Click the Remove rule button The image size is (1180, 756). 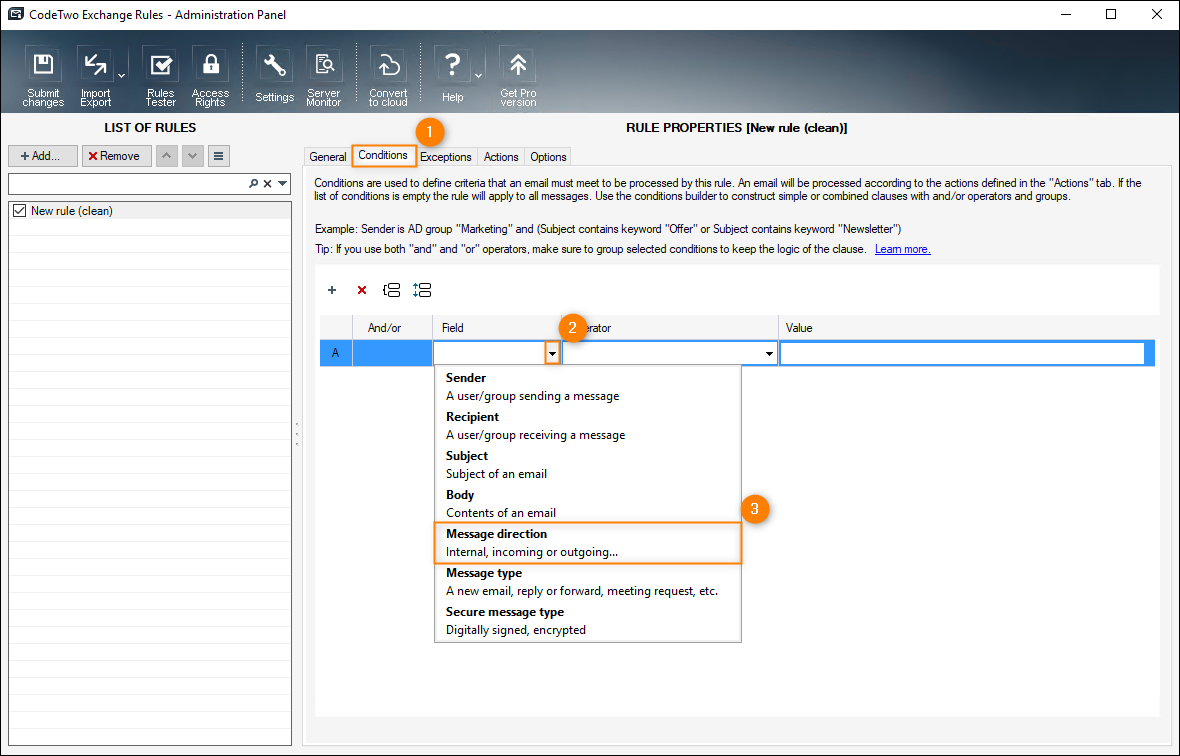point(117,156)
